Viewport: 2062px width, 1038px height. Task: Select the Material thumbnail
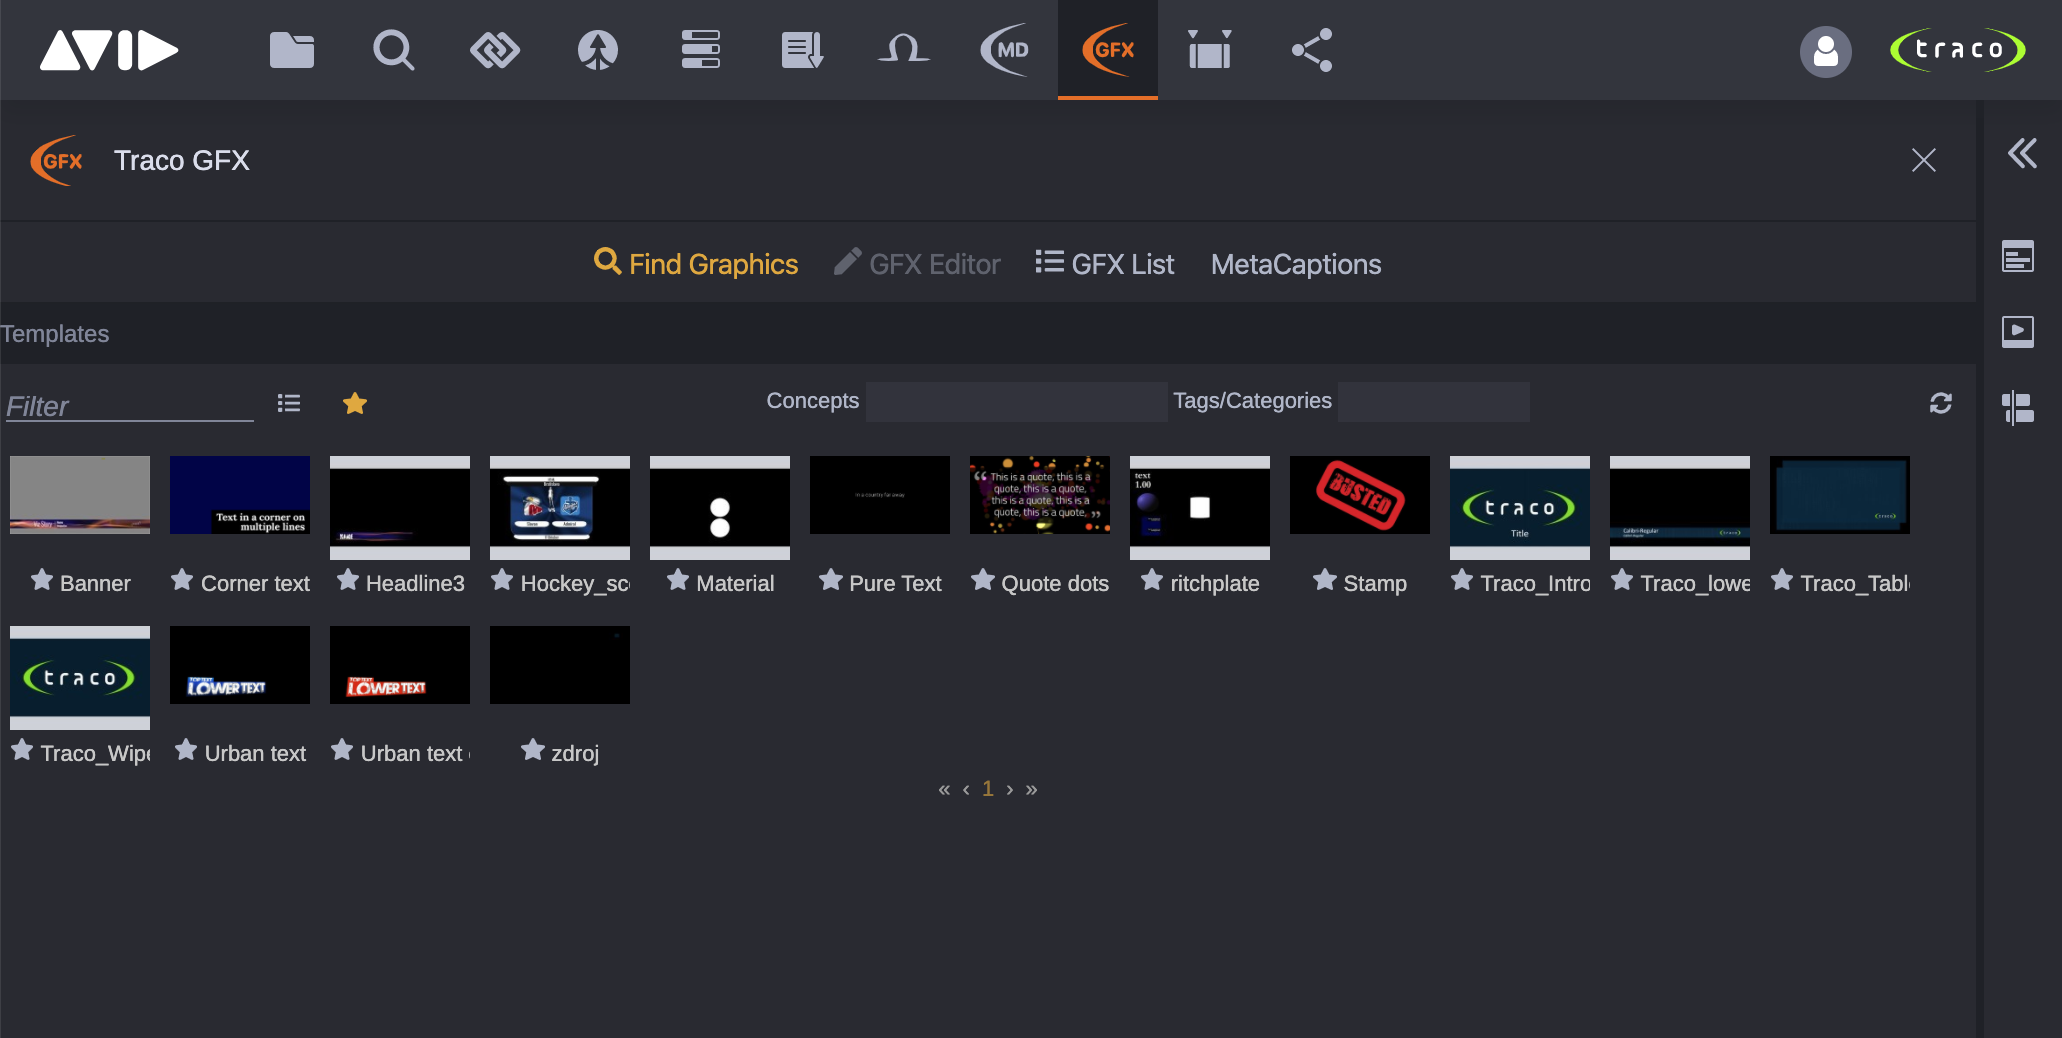[720, 508]
